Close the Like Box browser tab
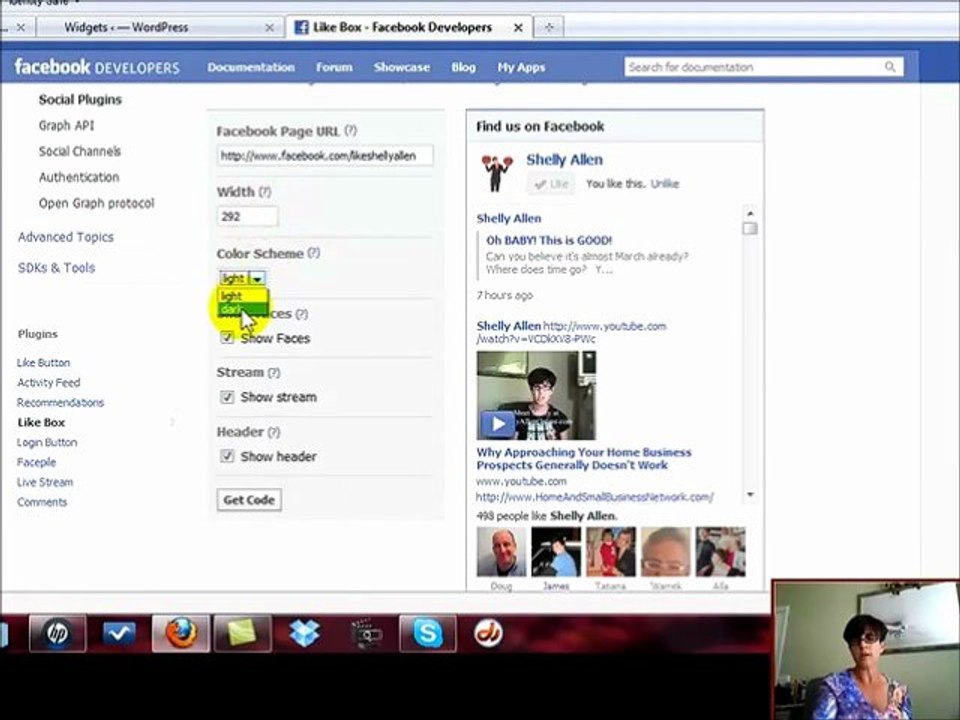 (518, 28)
